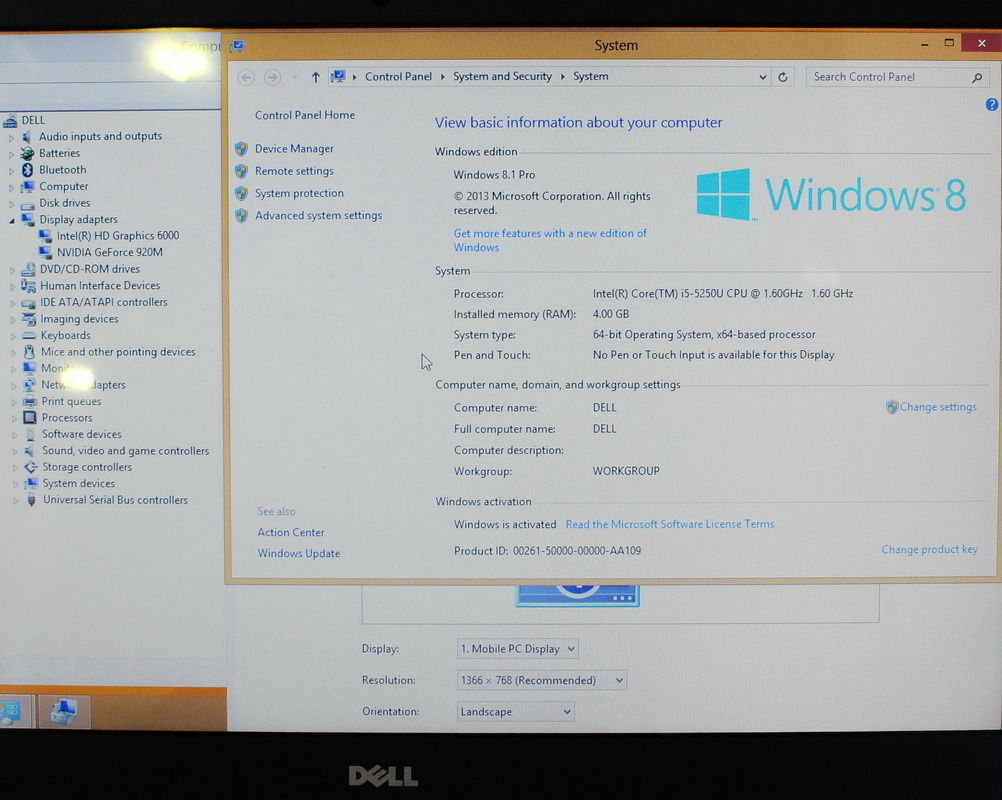
Task: Click the Imaging devices camera icon
Action: pos(29,319)
